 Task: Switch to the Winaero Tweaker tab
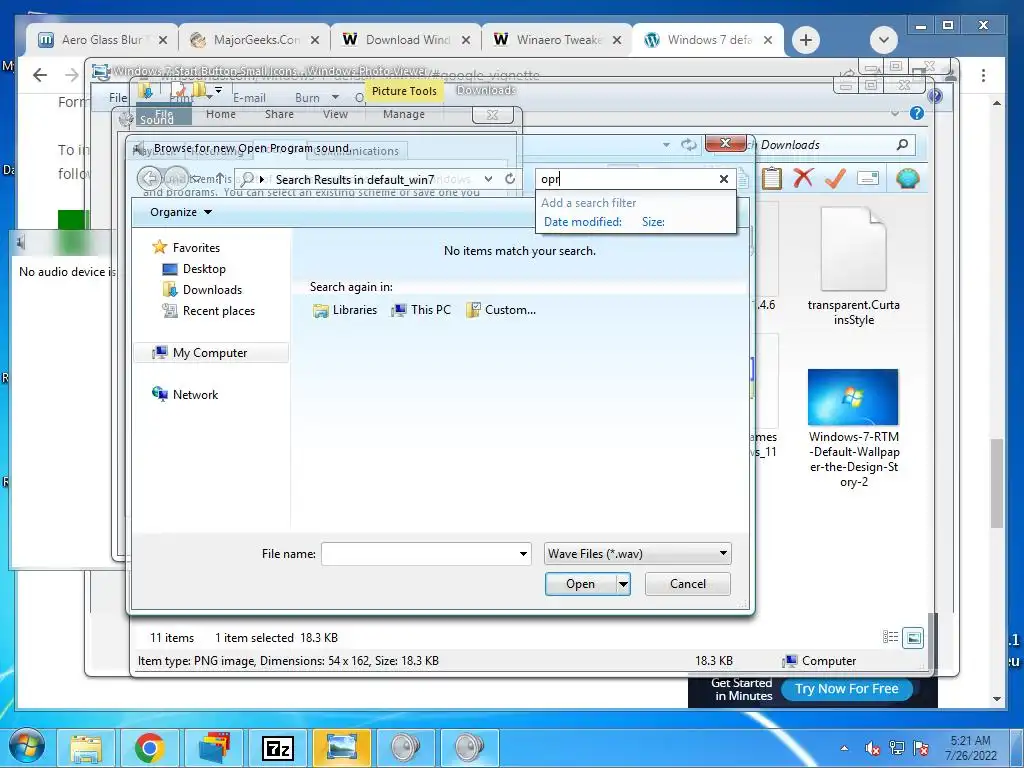click(558, 40)
